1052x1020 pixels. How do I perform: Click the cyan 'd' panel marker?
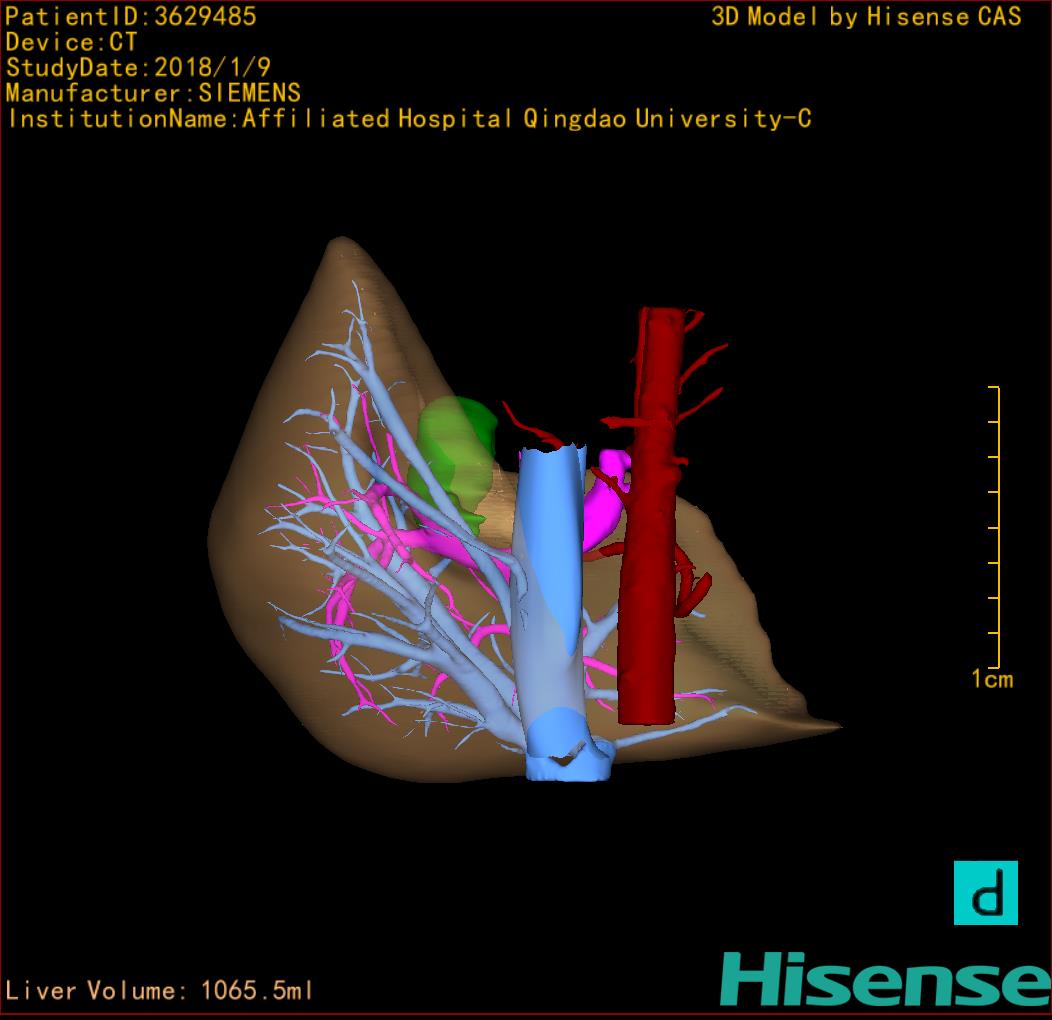click(986, 892)
